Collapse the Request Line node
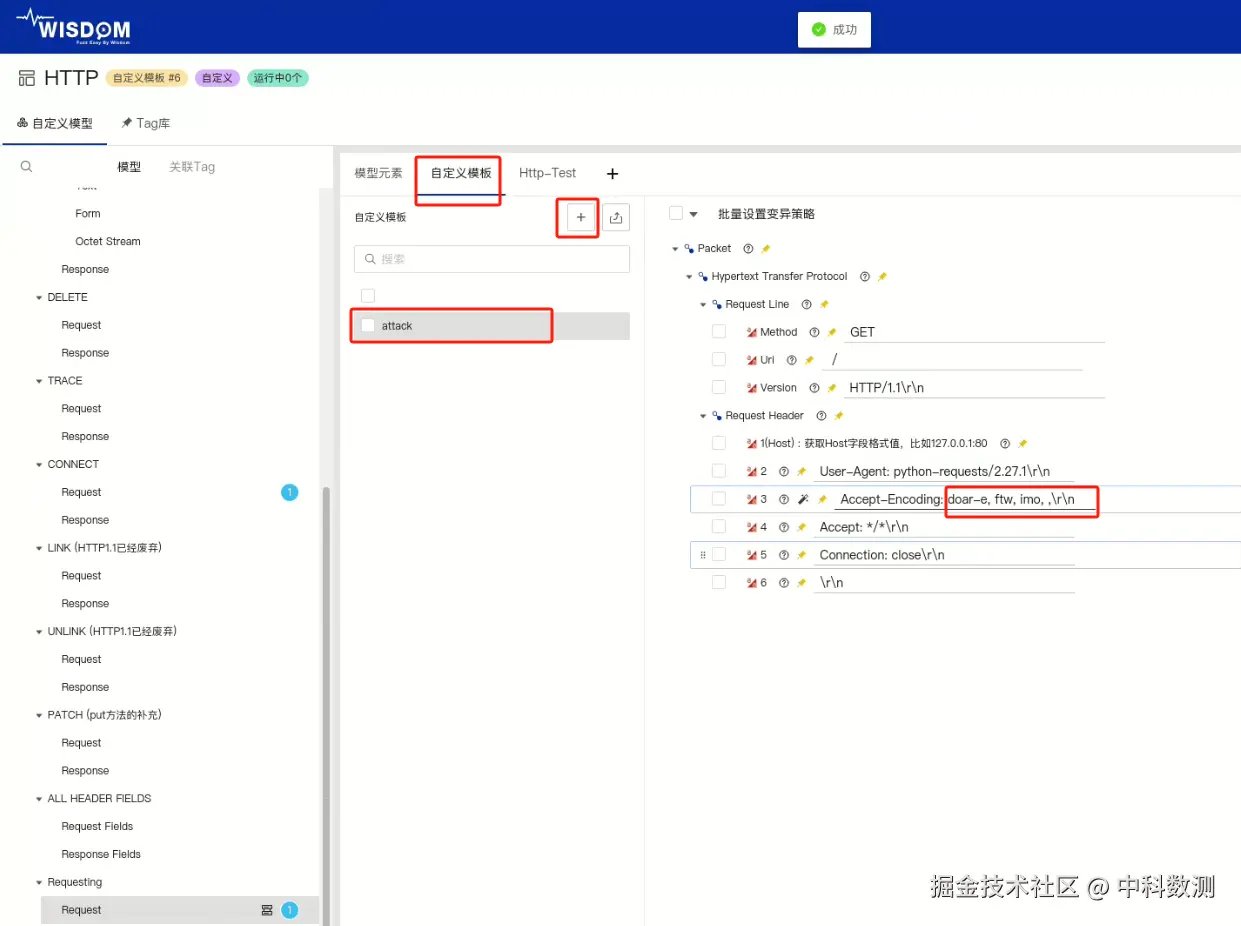Viewport: 1241px width, 926px height. [703, 304]
